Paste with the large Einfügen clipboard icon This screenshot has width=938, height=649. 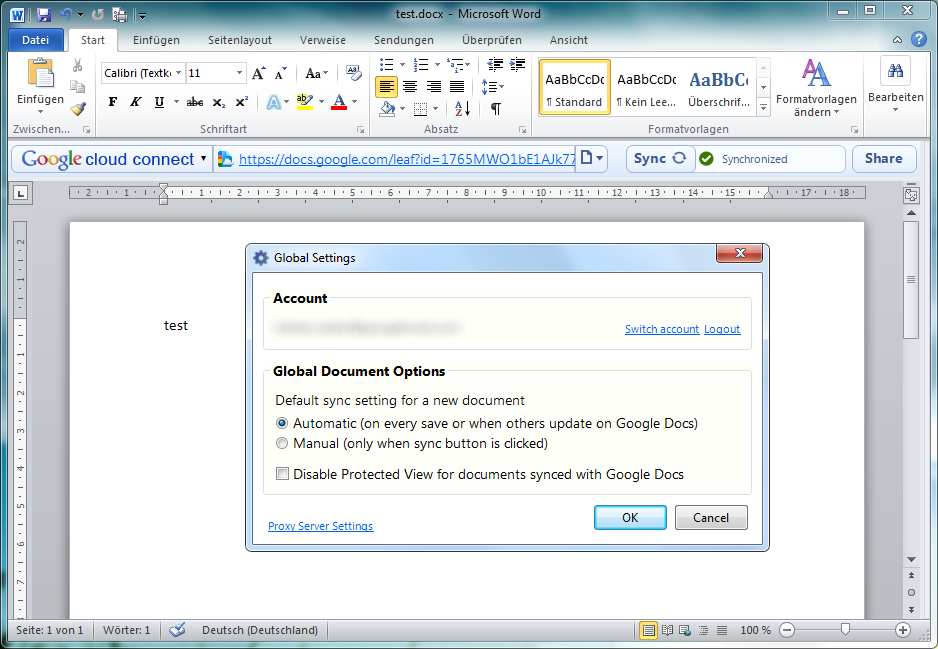41,74
